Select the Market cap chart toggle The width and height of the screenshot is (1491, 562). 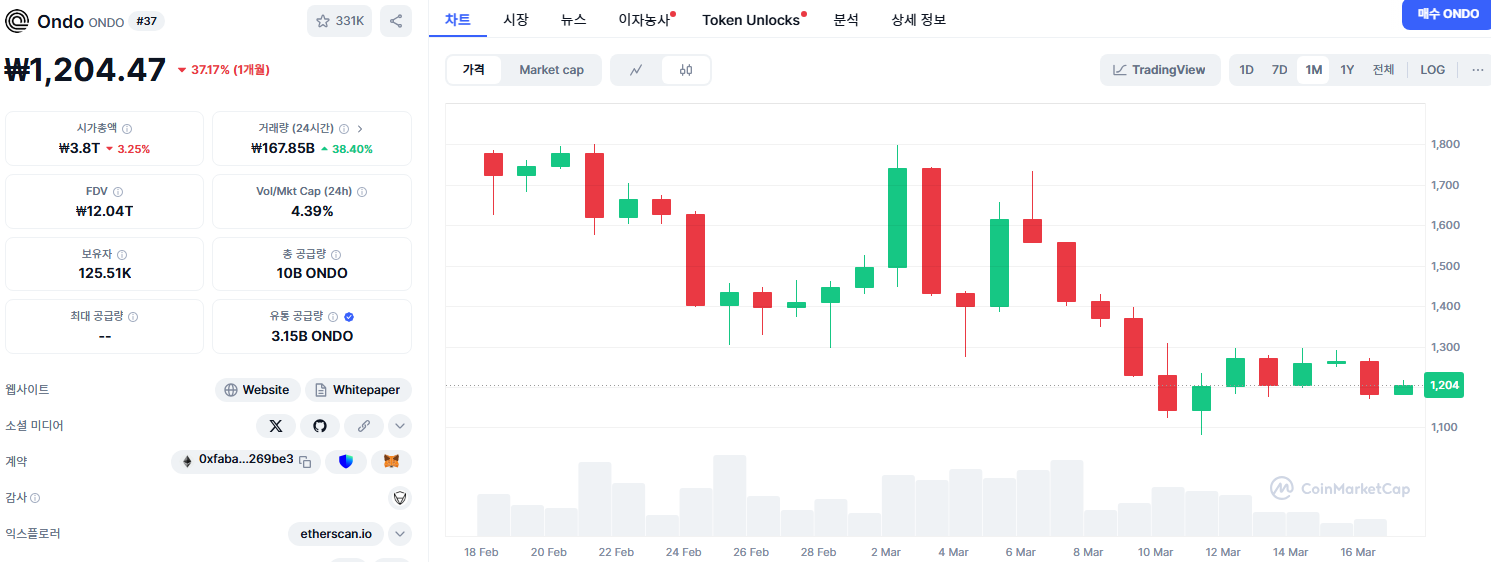pyautogui.click(x=551, y=70)
